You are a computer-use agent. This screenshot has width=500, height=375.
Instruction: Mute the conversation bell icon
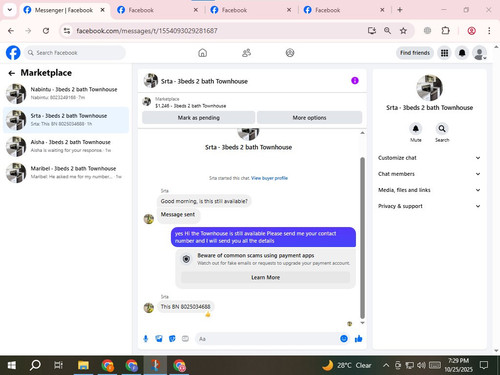416,128
